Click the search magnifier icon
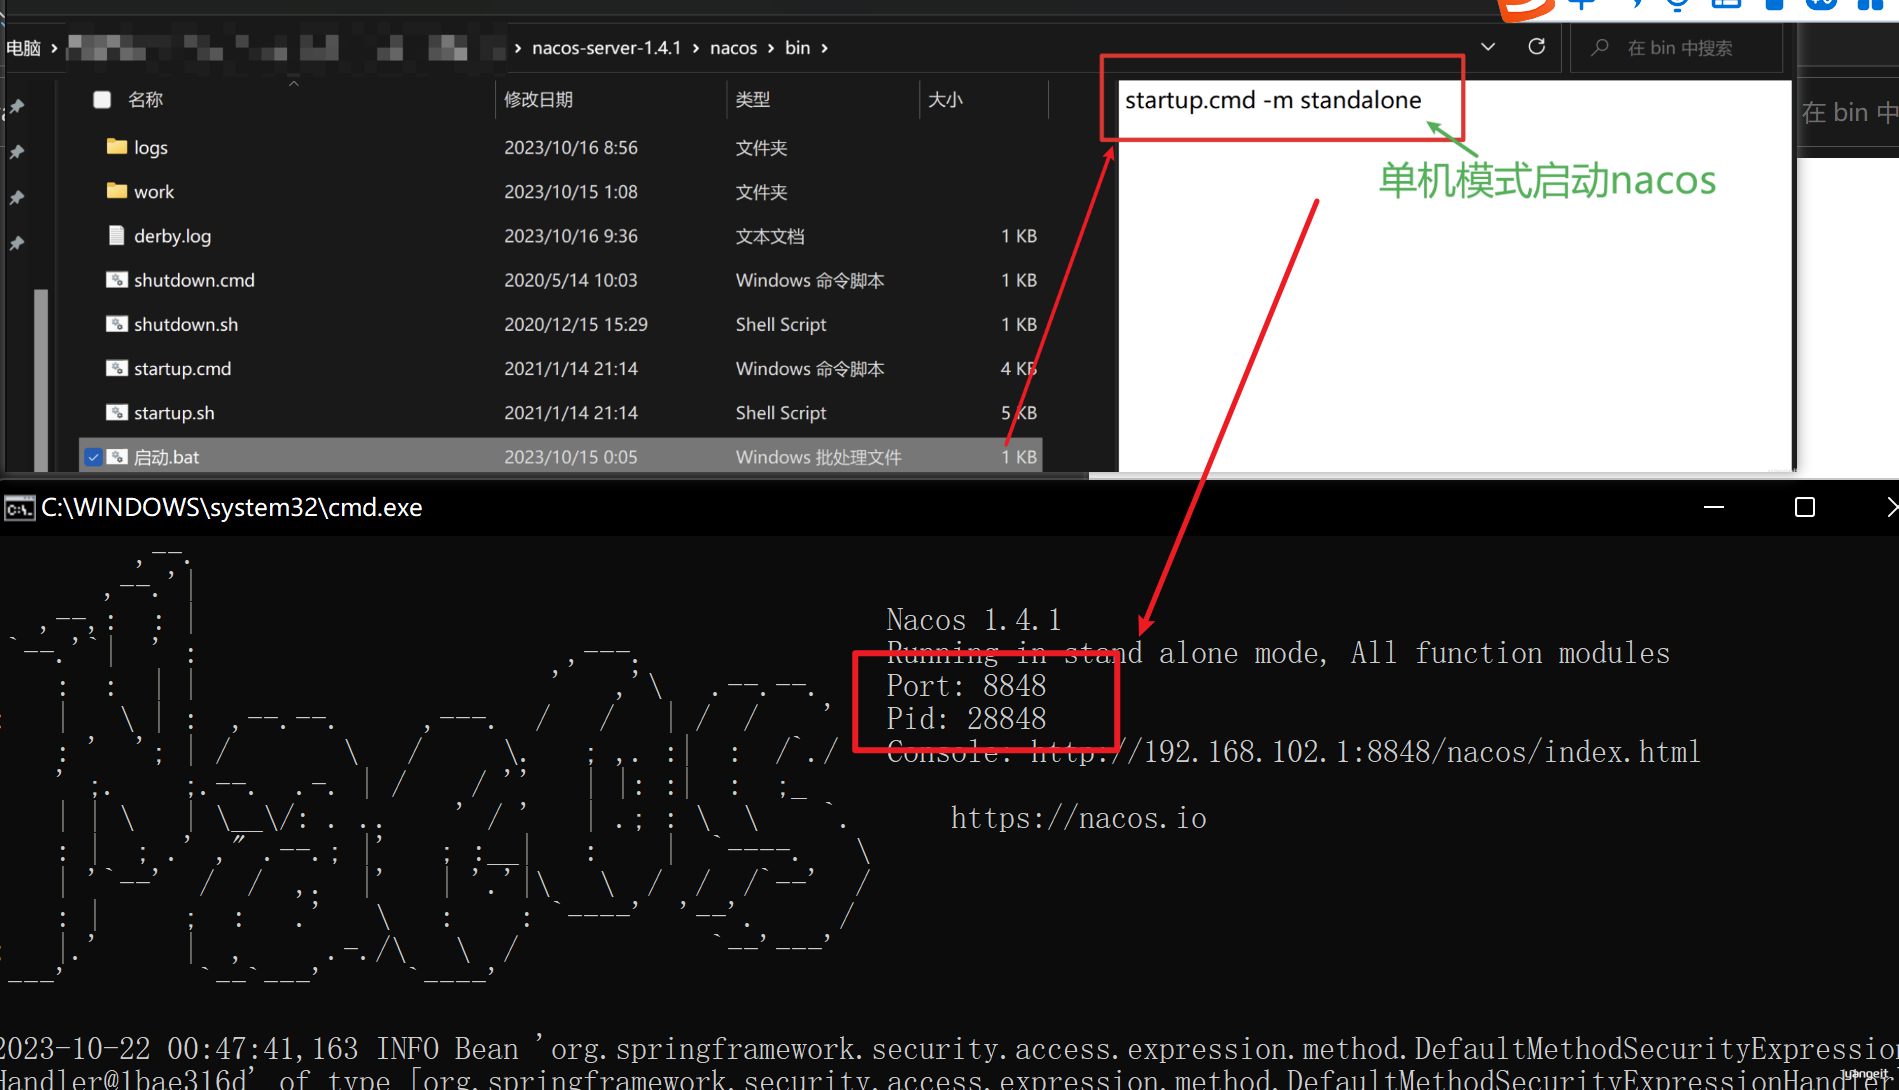The width and height of the screenshot is (1899, 1090). point(1600,47)
